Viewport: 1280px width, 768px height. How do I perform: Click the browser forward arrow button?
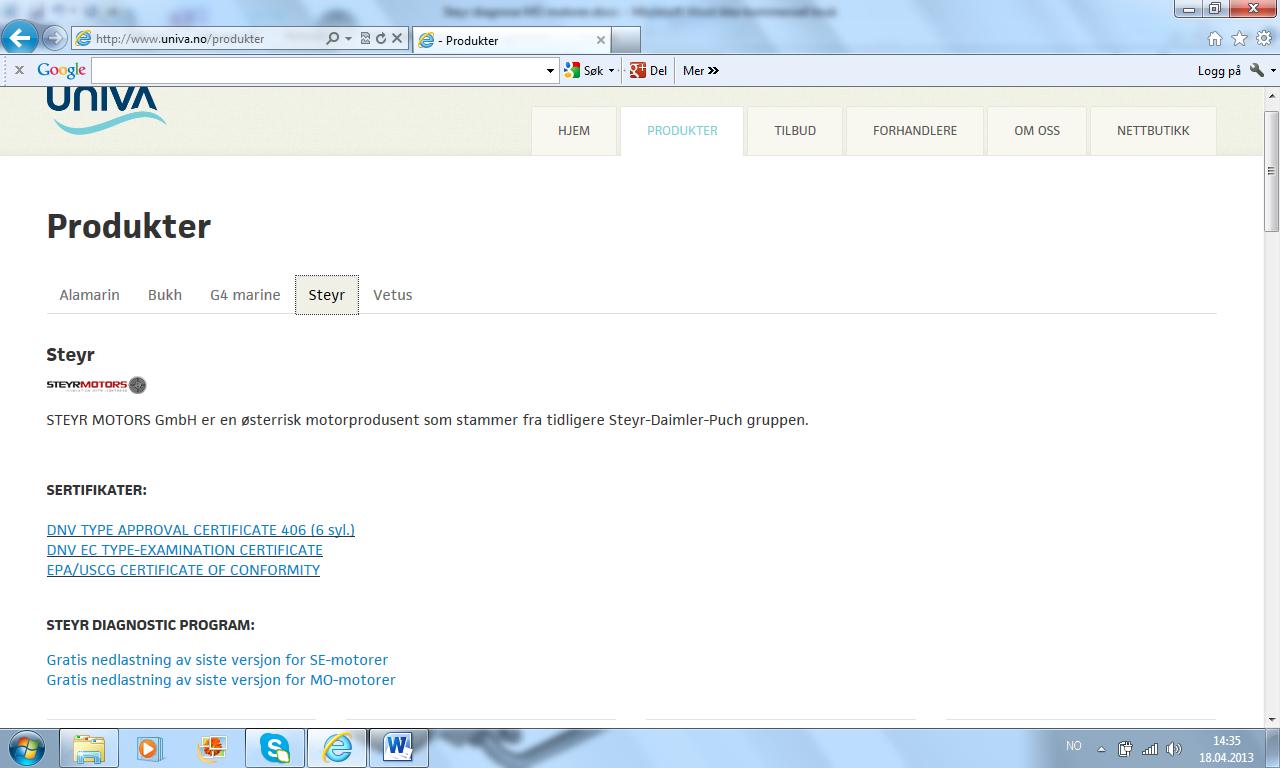pyautogui.click(x=54, y=39)
